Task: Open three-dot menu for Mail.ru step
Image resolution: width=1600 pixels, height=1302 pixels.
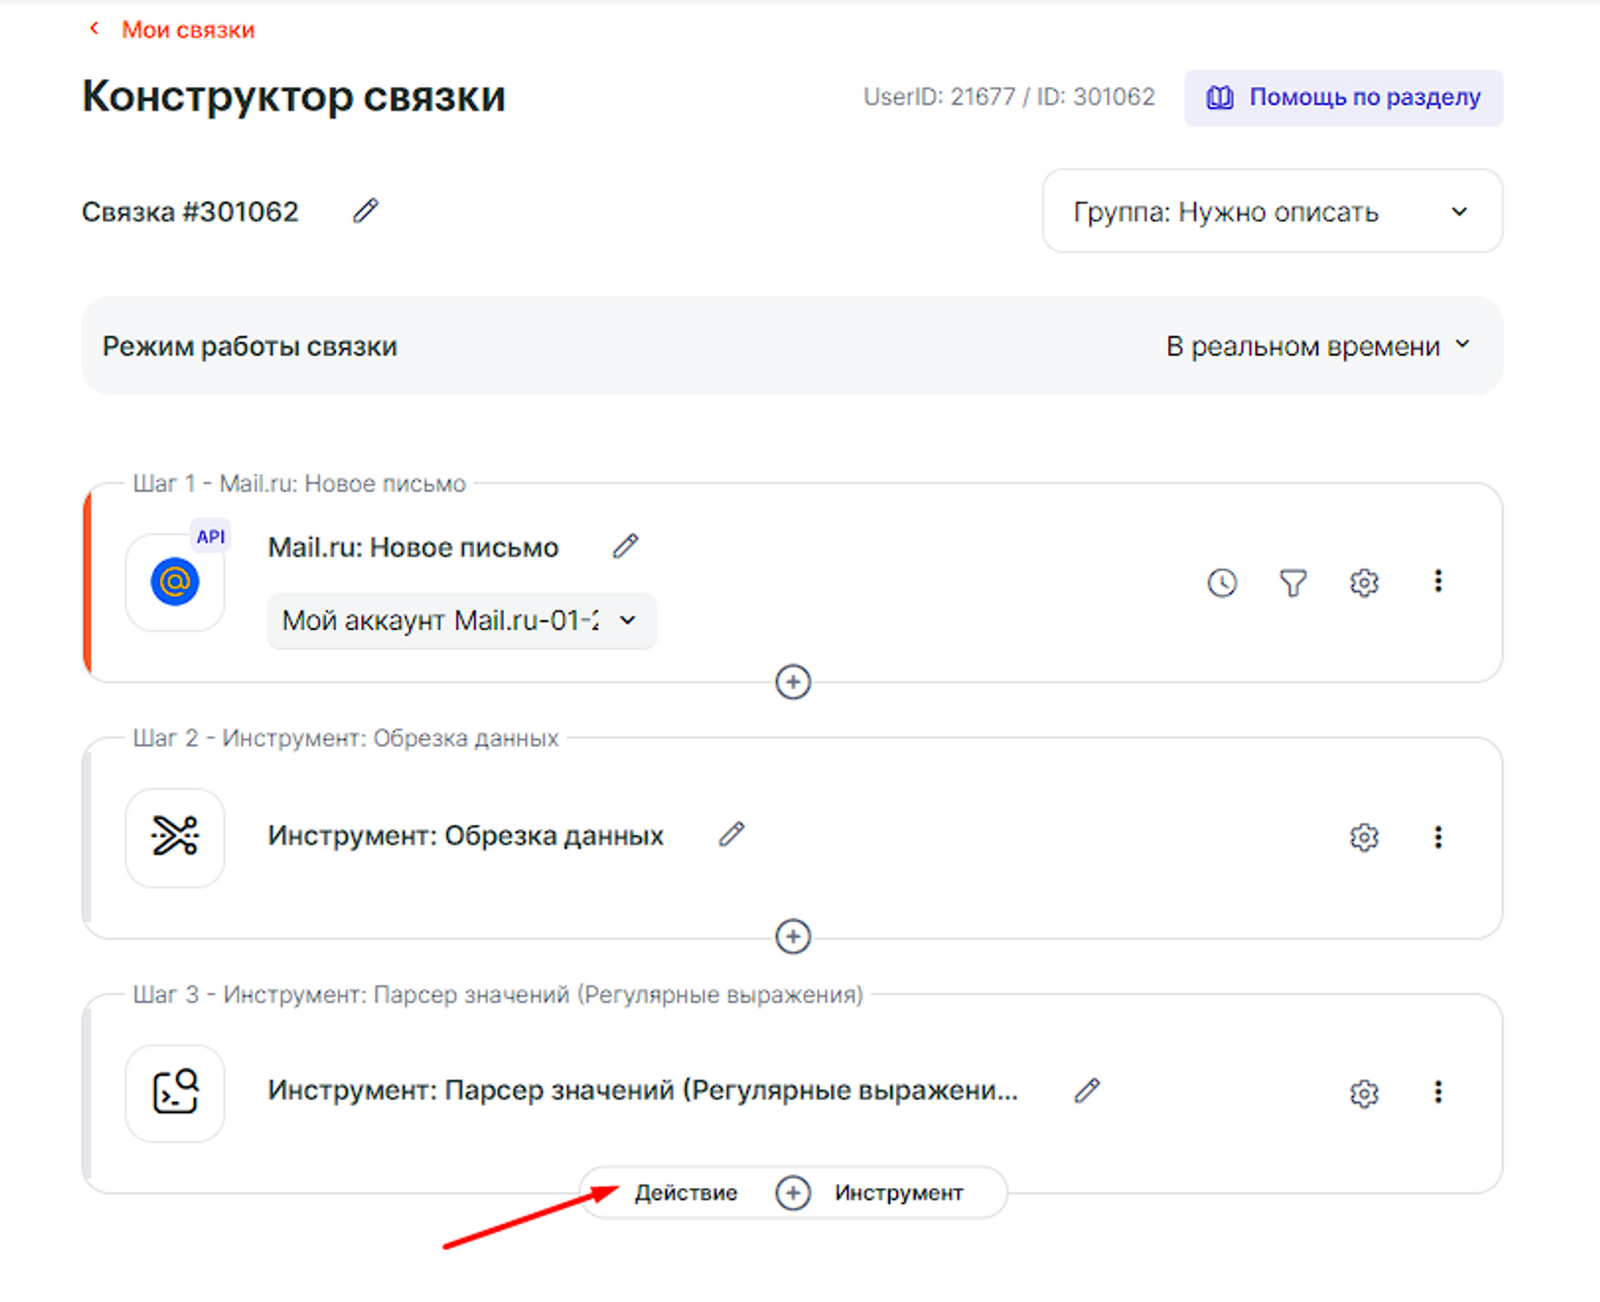Action: (x=1438, y=582)
